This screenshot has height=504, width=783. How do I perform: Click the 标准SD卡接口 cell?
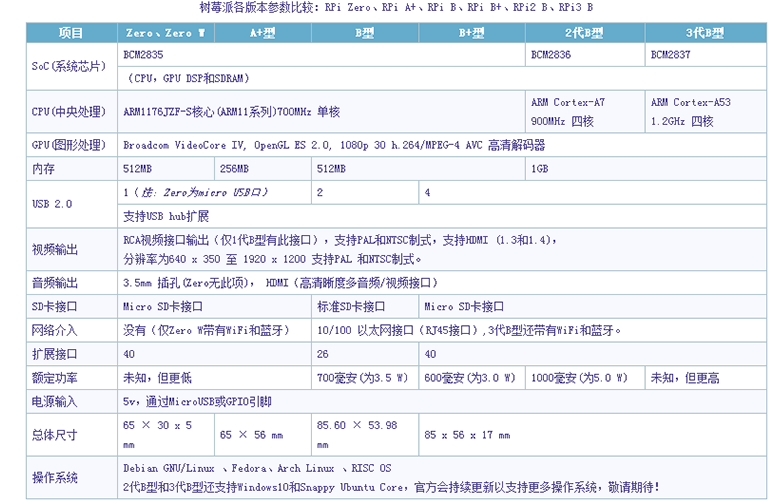[365, 306]
